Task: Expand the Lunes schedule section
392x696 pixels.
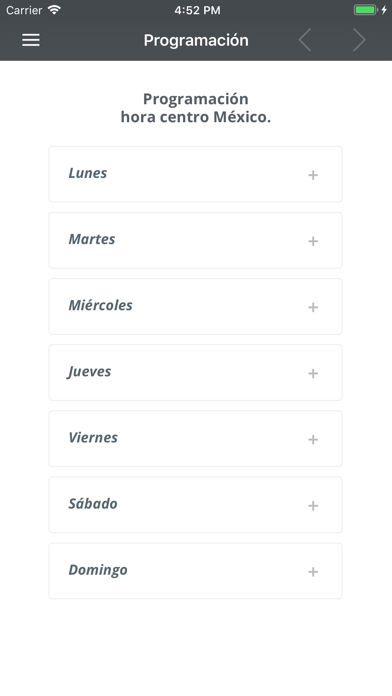Action: point(195,174)
